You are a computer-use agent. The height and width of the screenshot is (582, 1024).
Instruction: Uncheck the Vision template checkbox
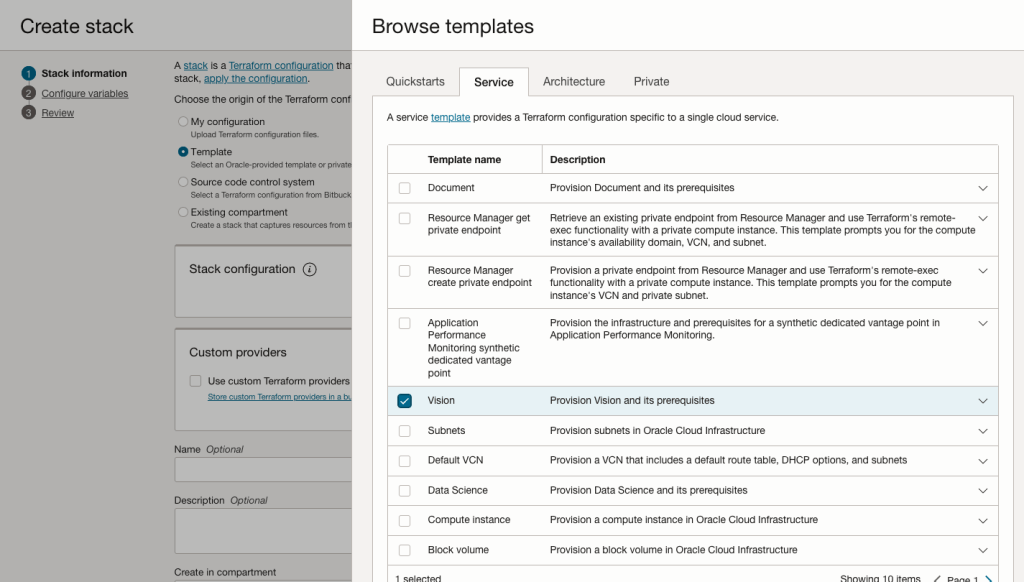click(404, 401)
